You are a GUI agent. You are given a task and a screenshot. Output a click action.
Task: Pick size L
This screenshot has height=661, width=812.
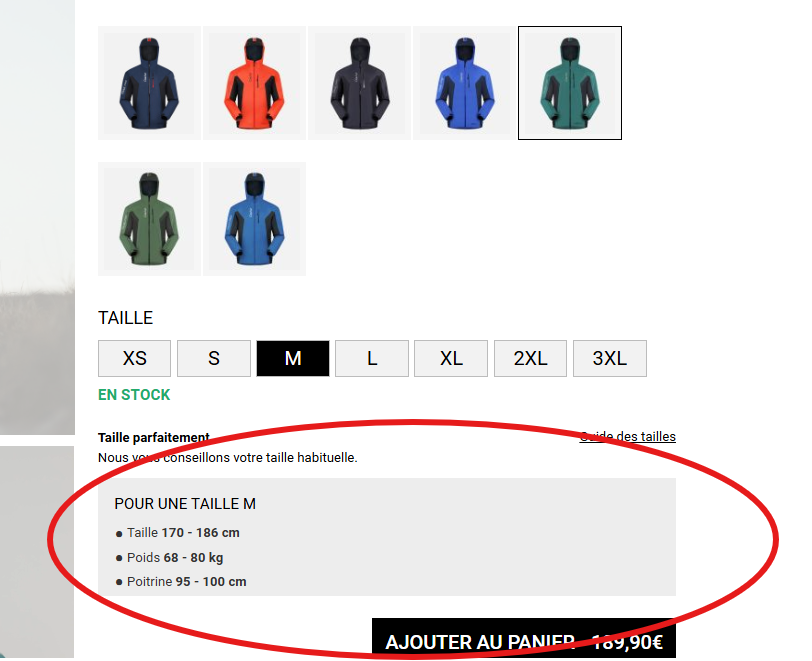372,358
